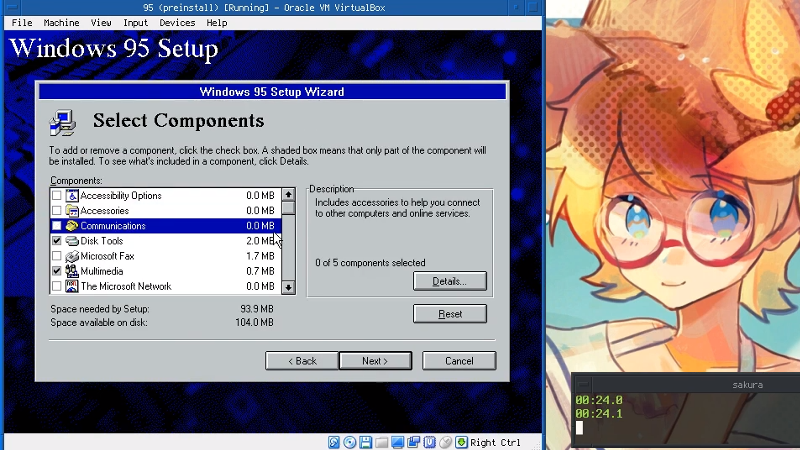Check The Microsoft Network checkbox
The height and width of the screenshot is (450, 800).
click(x=57, y=286)
